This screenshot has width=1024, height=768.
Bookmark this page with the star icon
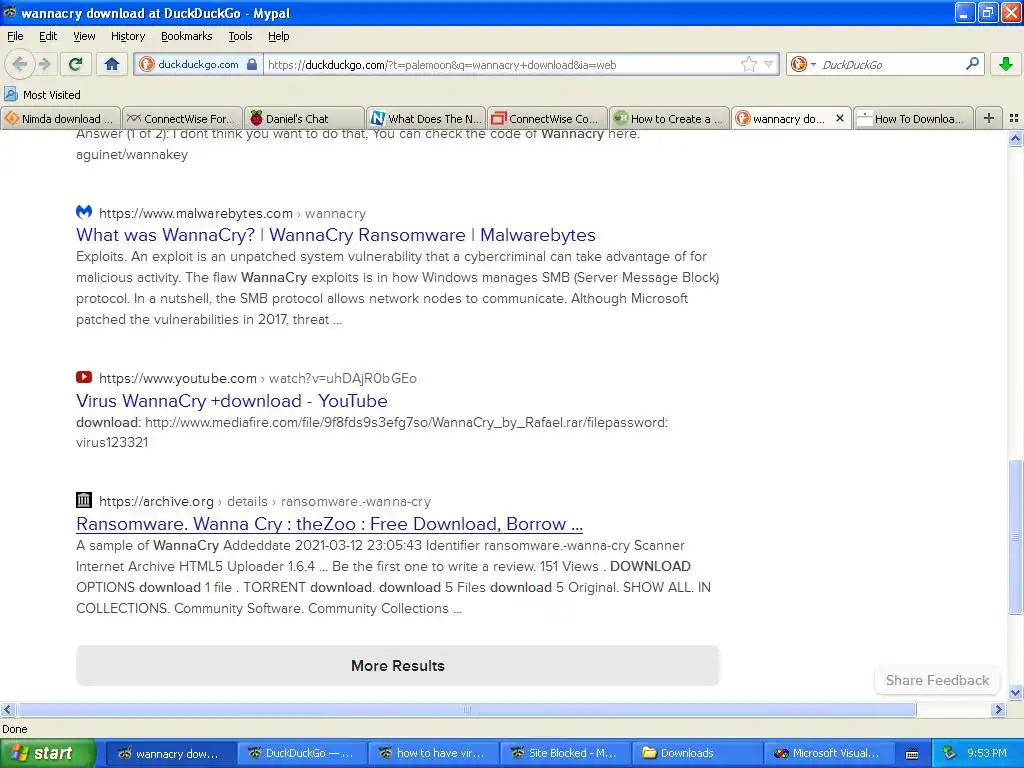tap(749, 64)
